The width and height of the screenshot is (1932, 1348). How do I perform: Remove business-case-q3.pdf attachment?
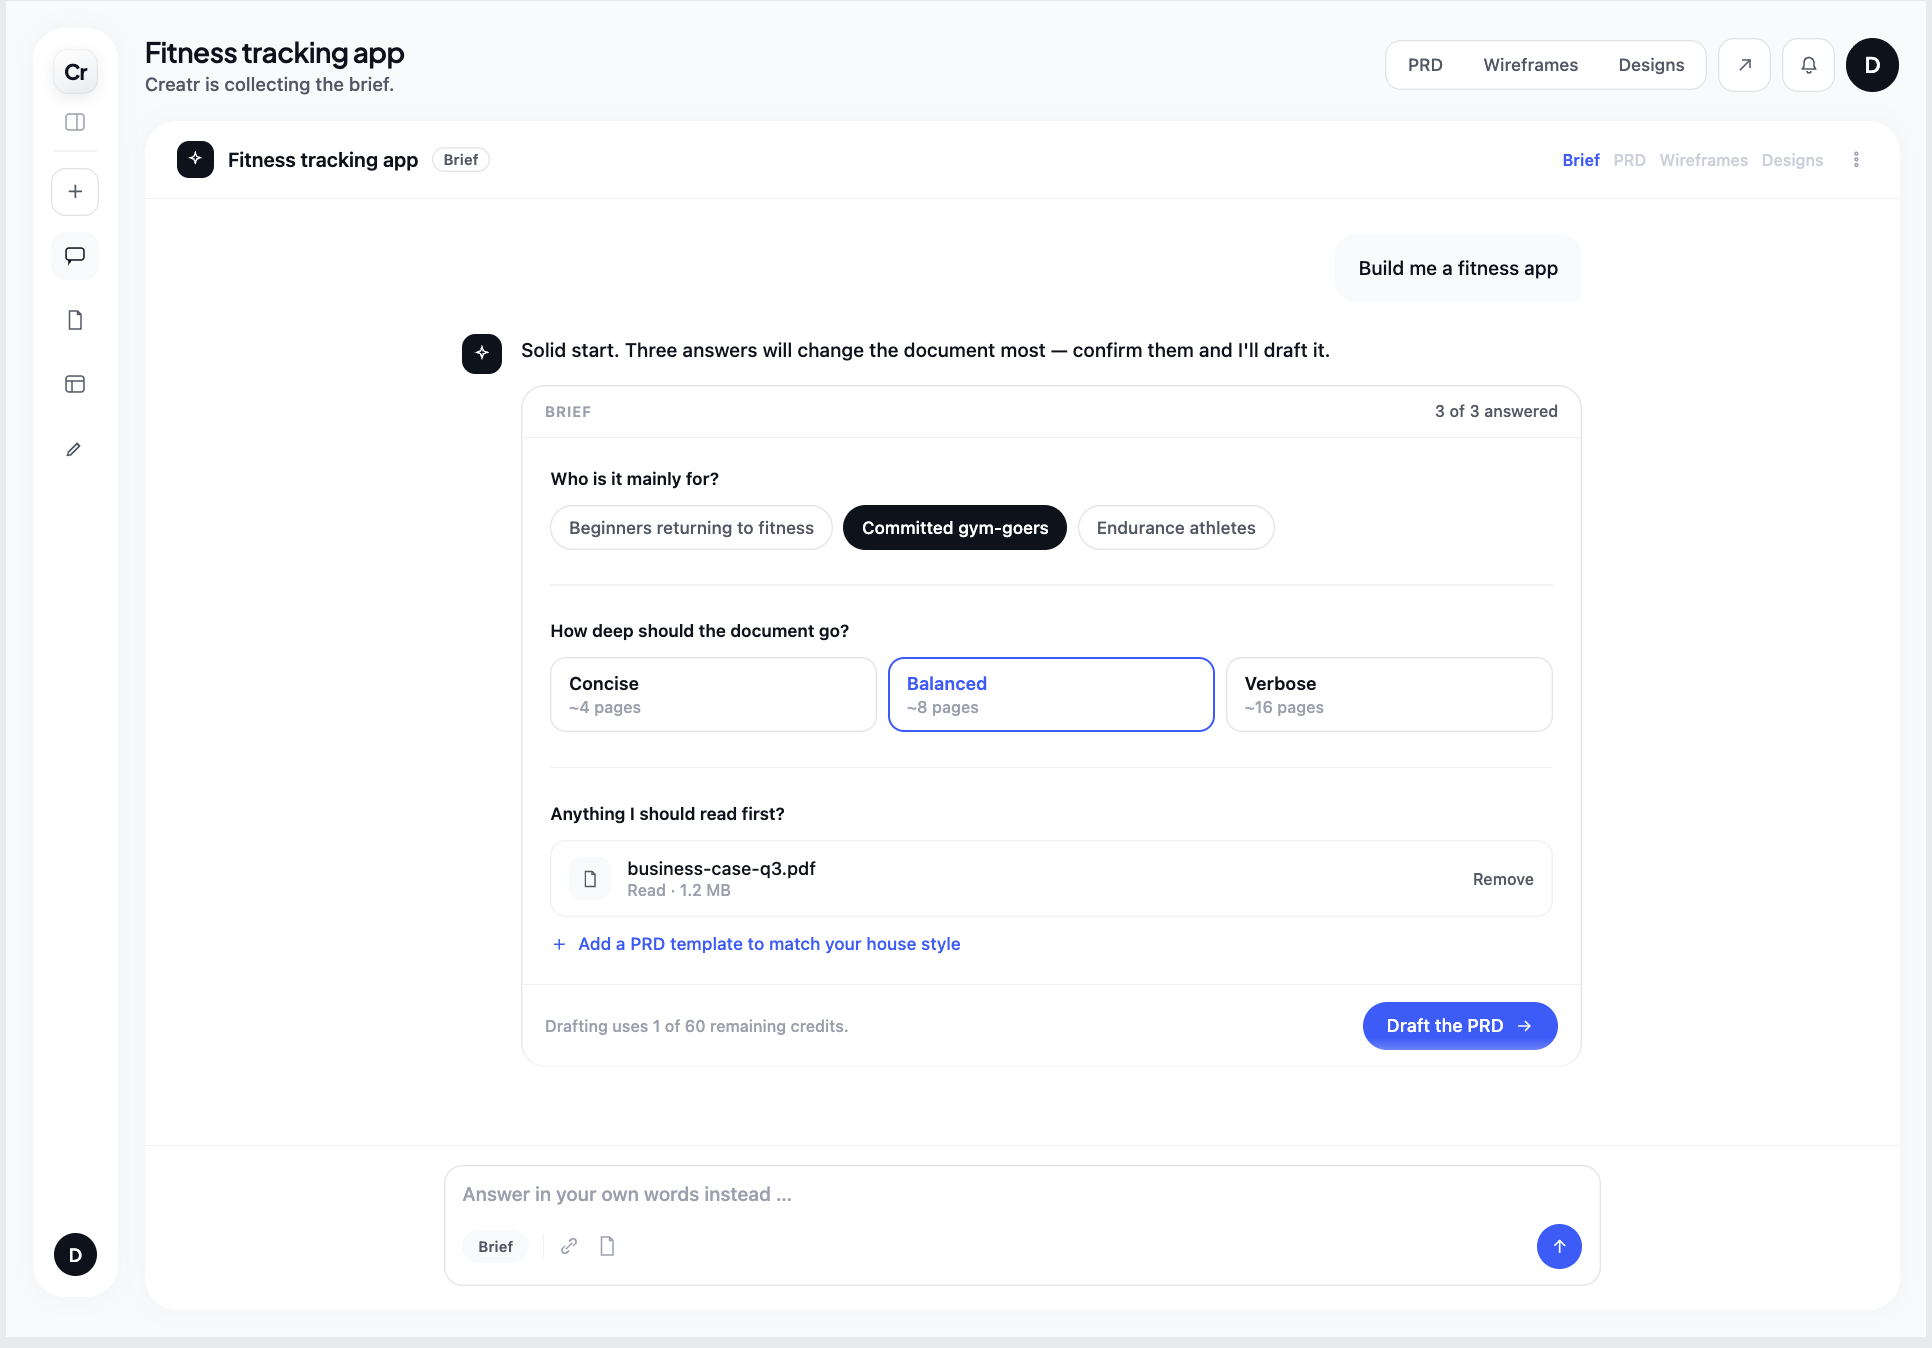pyautogui.click(x=1503, y=879)
